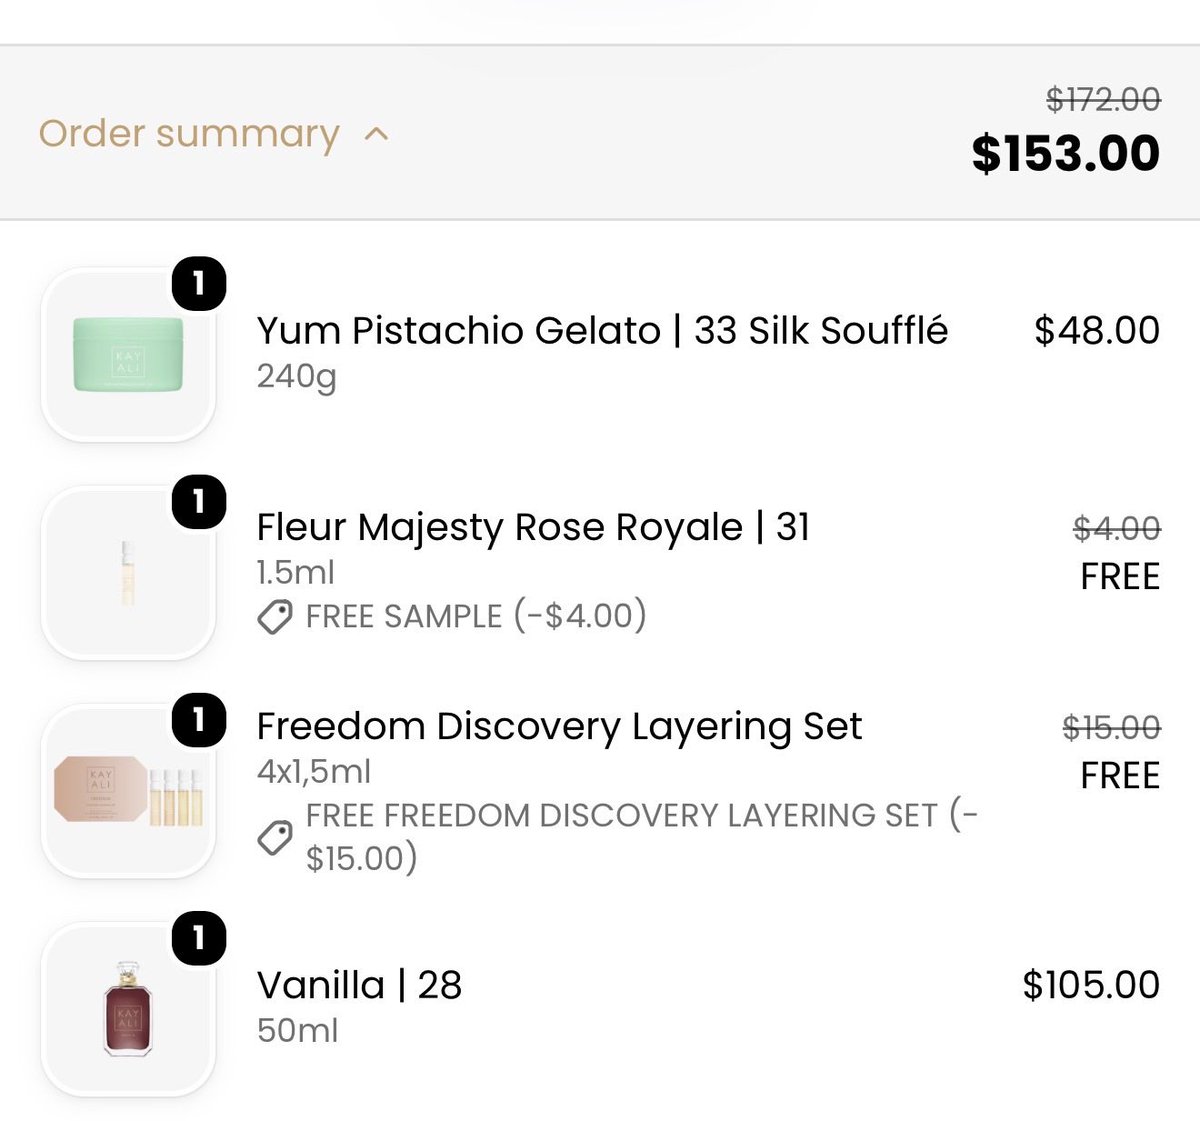Open the Yum Pistachio Gelato product thumbnail
This screenshot has height=1121, width=1200.
coord(128,356)
